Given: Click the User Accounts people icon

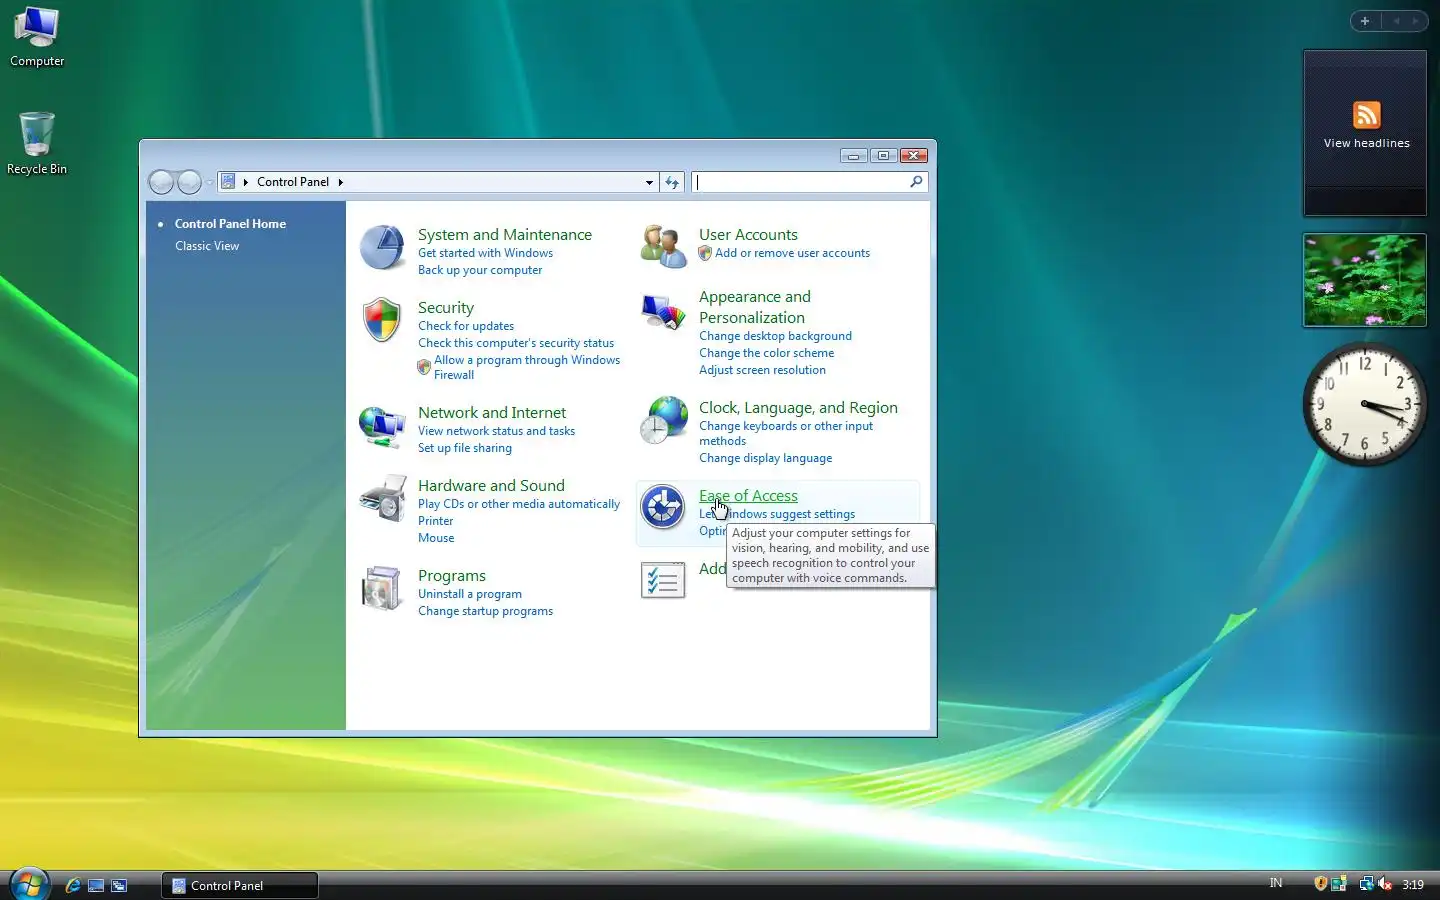Looking at the screenshot, I should click(663, 246).
